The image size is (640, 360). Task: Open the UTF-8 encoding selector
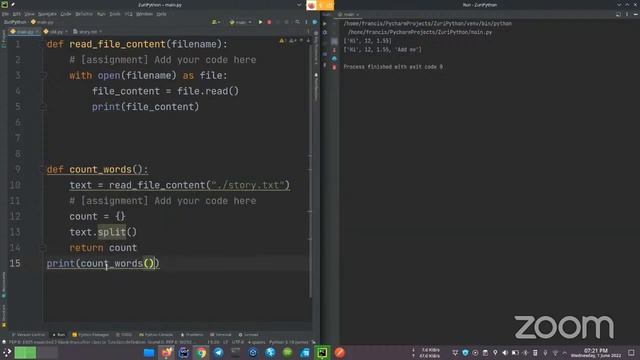(237, 342)
